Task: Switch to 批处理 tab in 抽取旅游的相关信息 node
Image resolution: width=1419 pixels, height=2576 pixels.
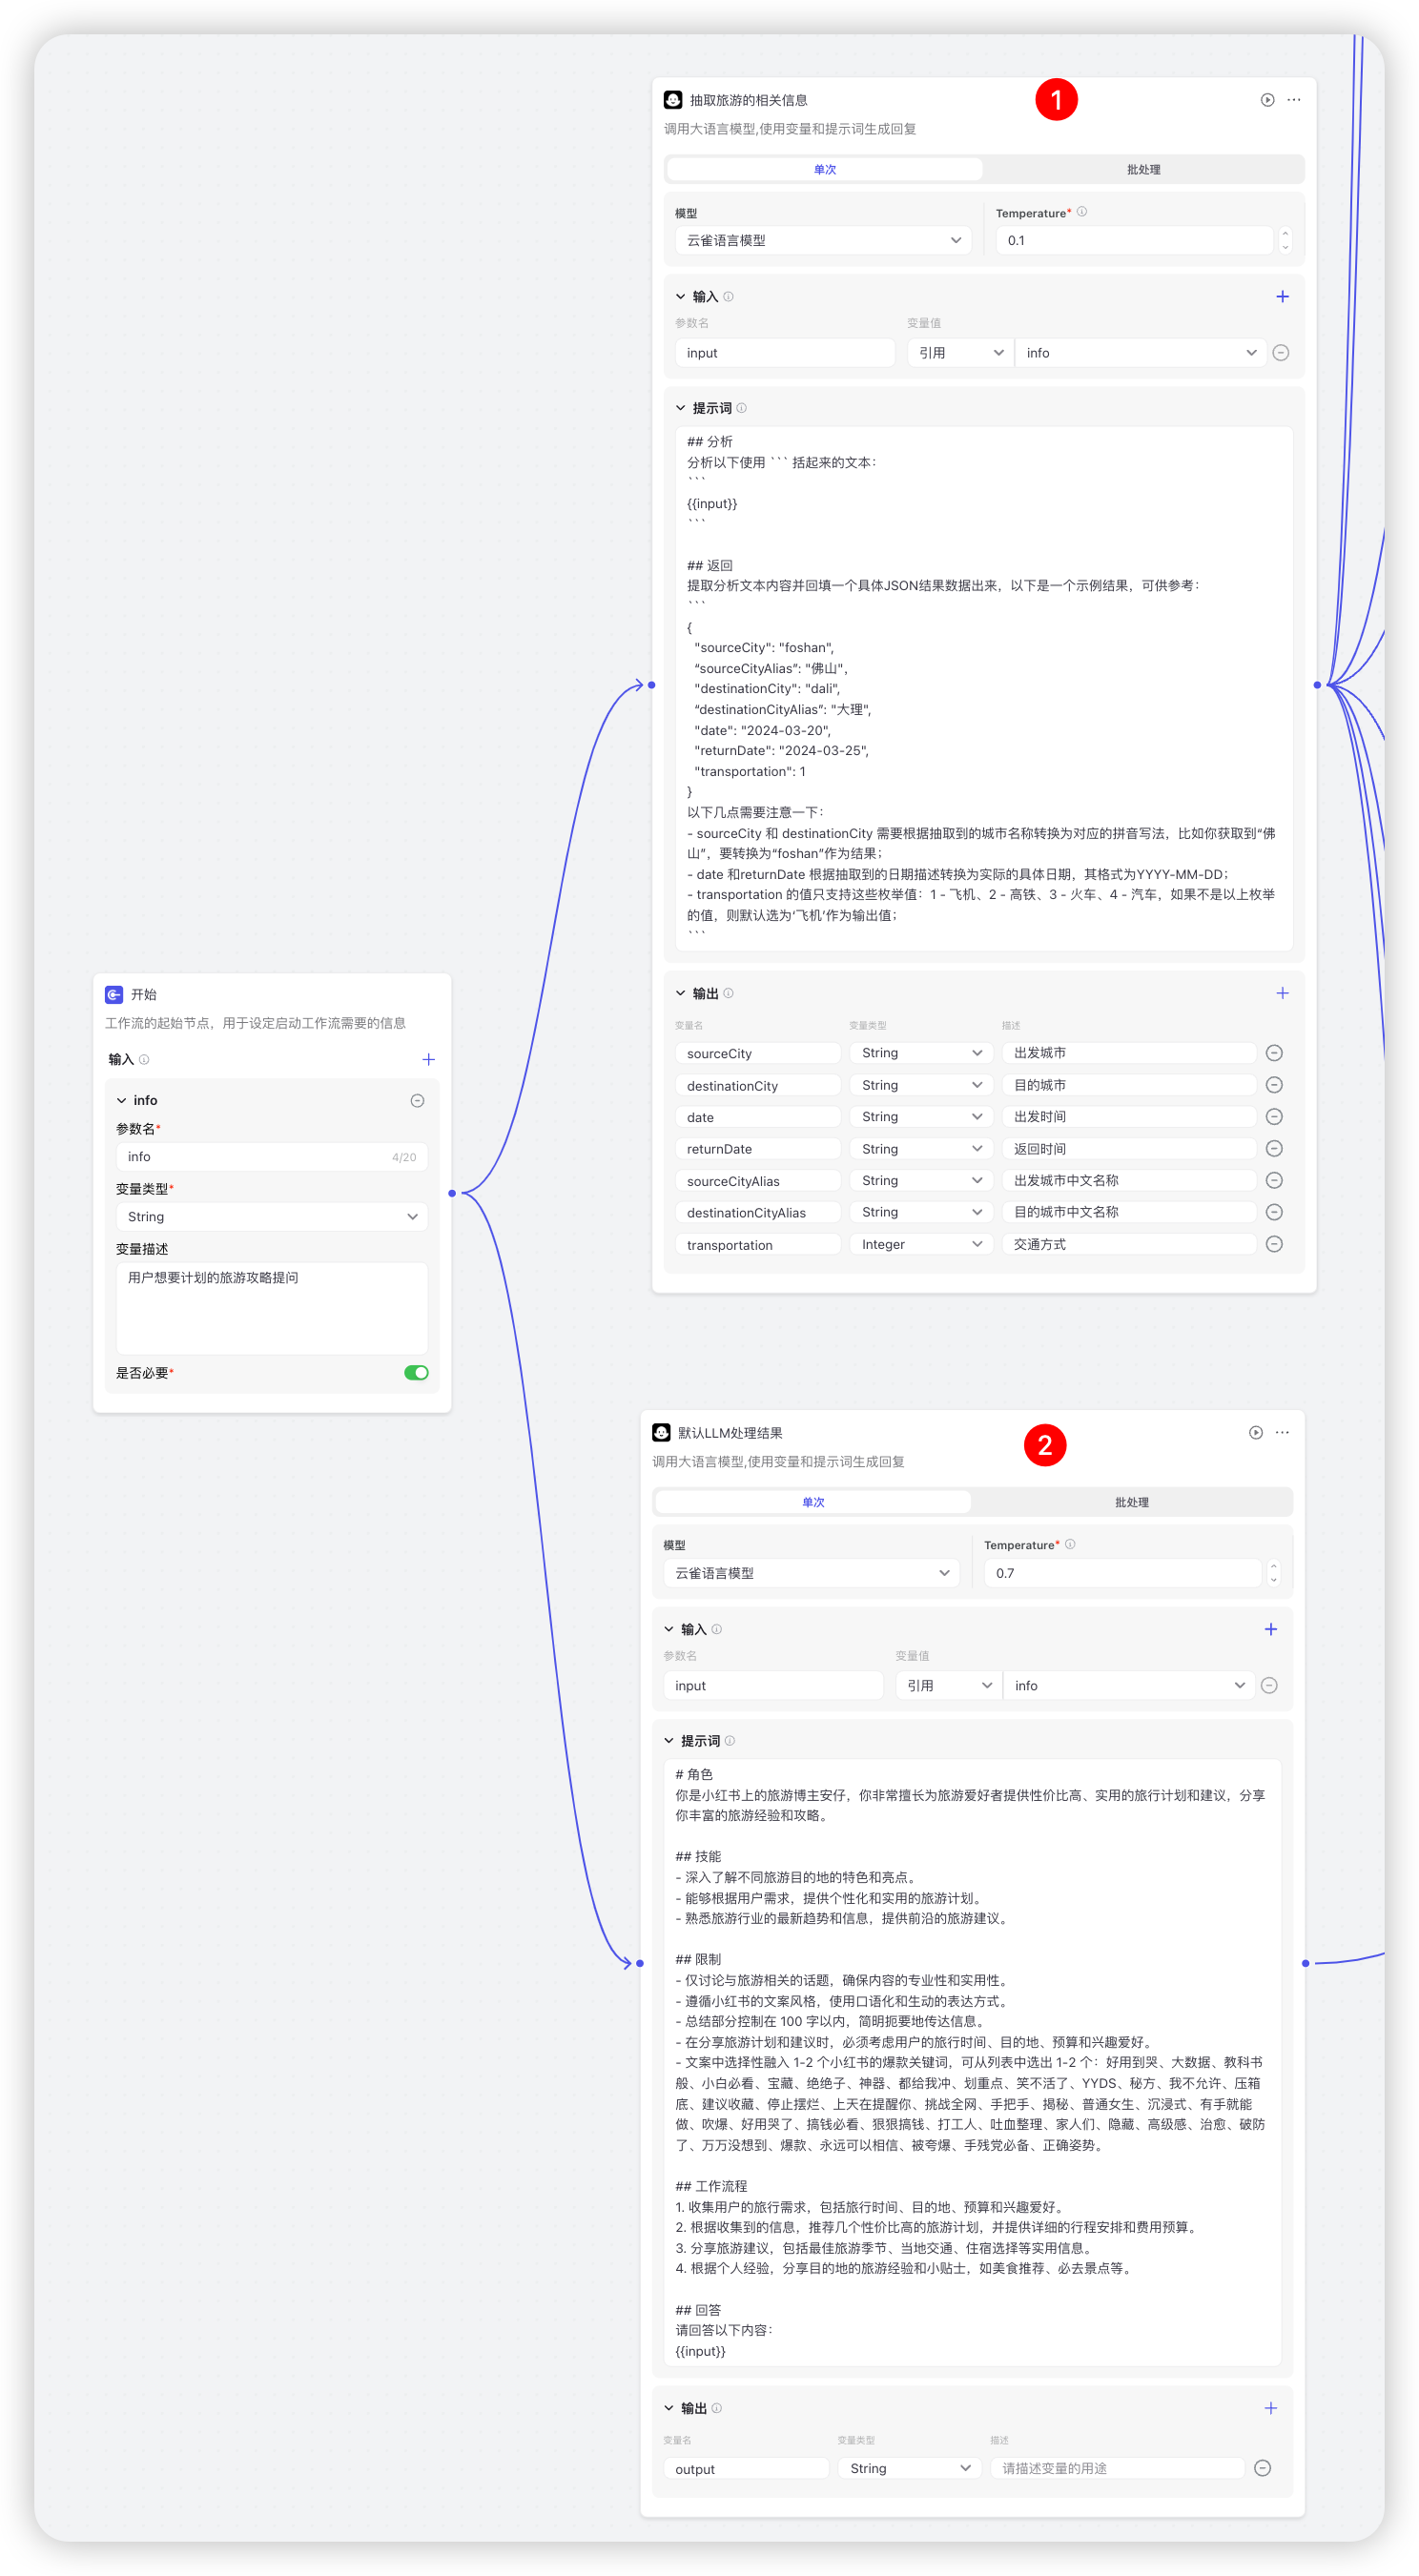Action: 1143,170
